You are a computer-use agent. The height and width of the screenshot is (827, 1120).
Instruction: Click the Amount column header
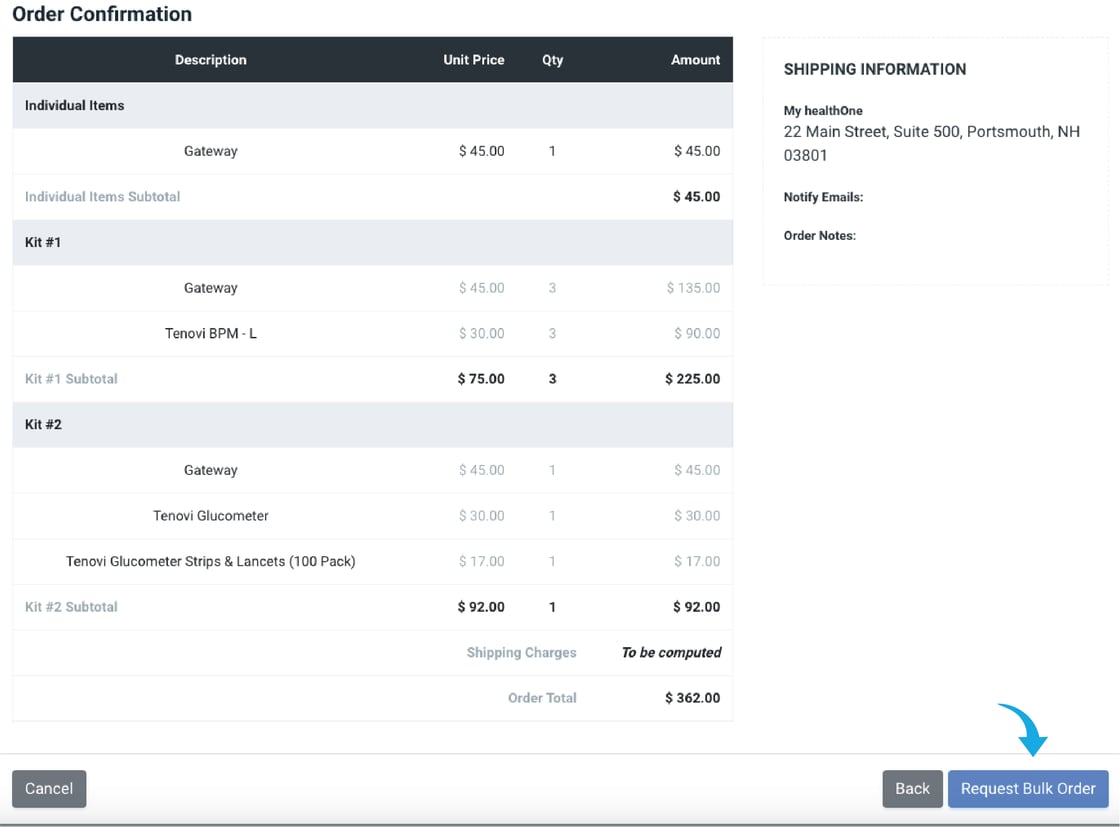click(695, 60)
